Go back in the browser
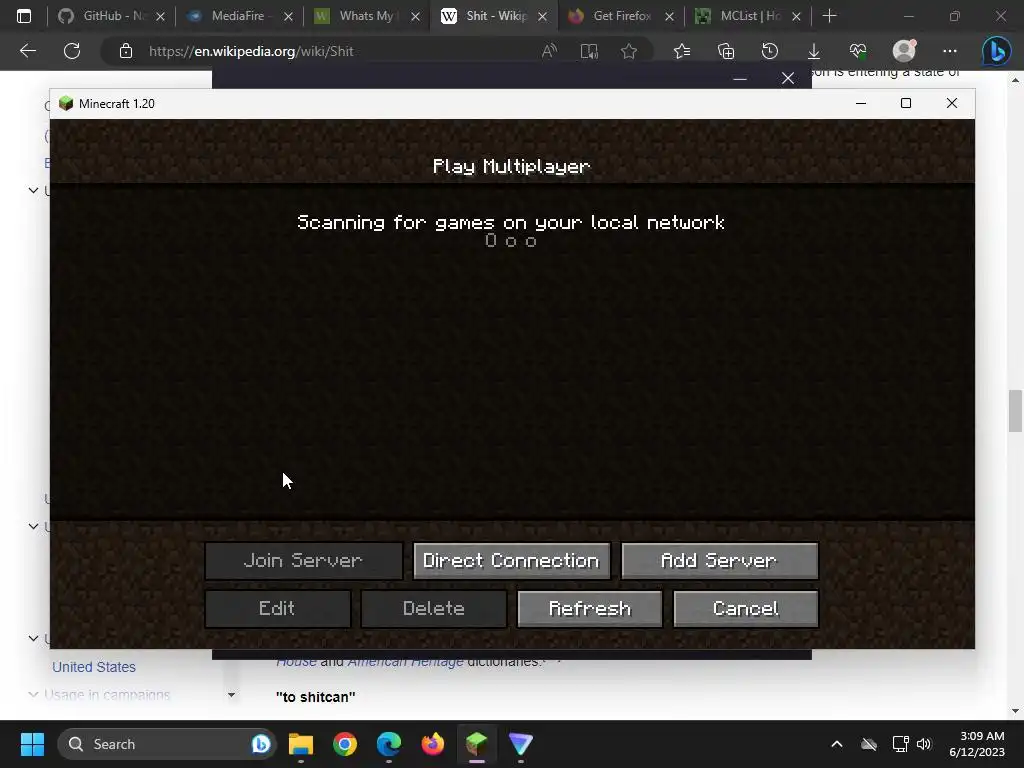The width and height of the screenshot is (1024, 768). 28,51
